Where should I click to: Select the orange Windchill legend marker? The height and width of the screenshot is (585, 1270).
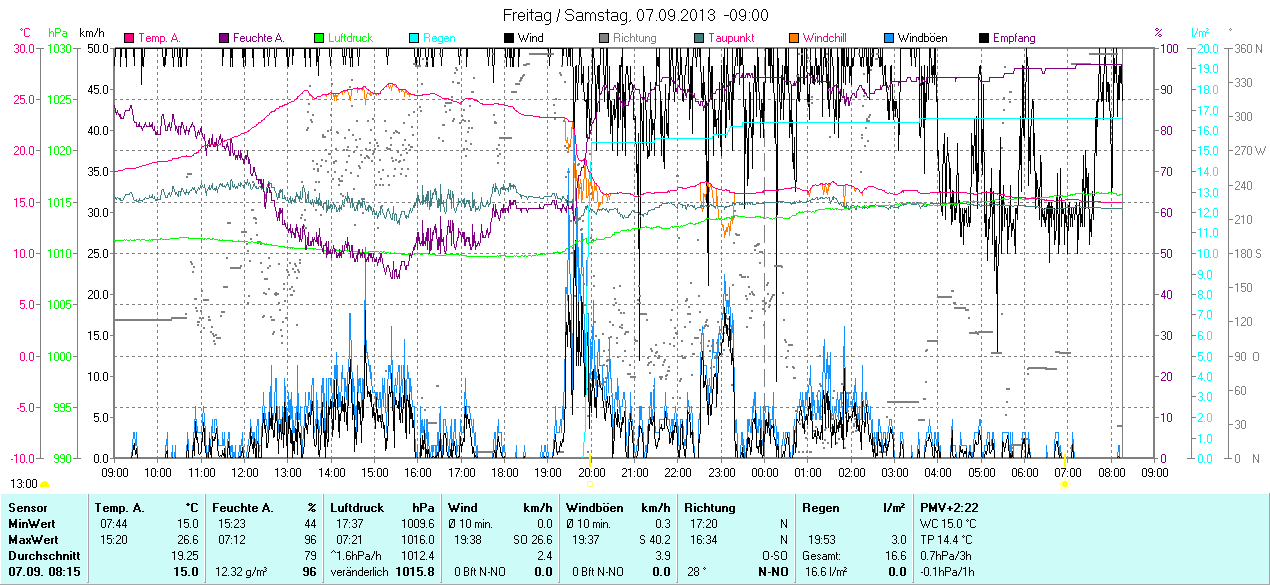click(x=795, y=38)
